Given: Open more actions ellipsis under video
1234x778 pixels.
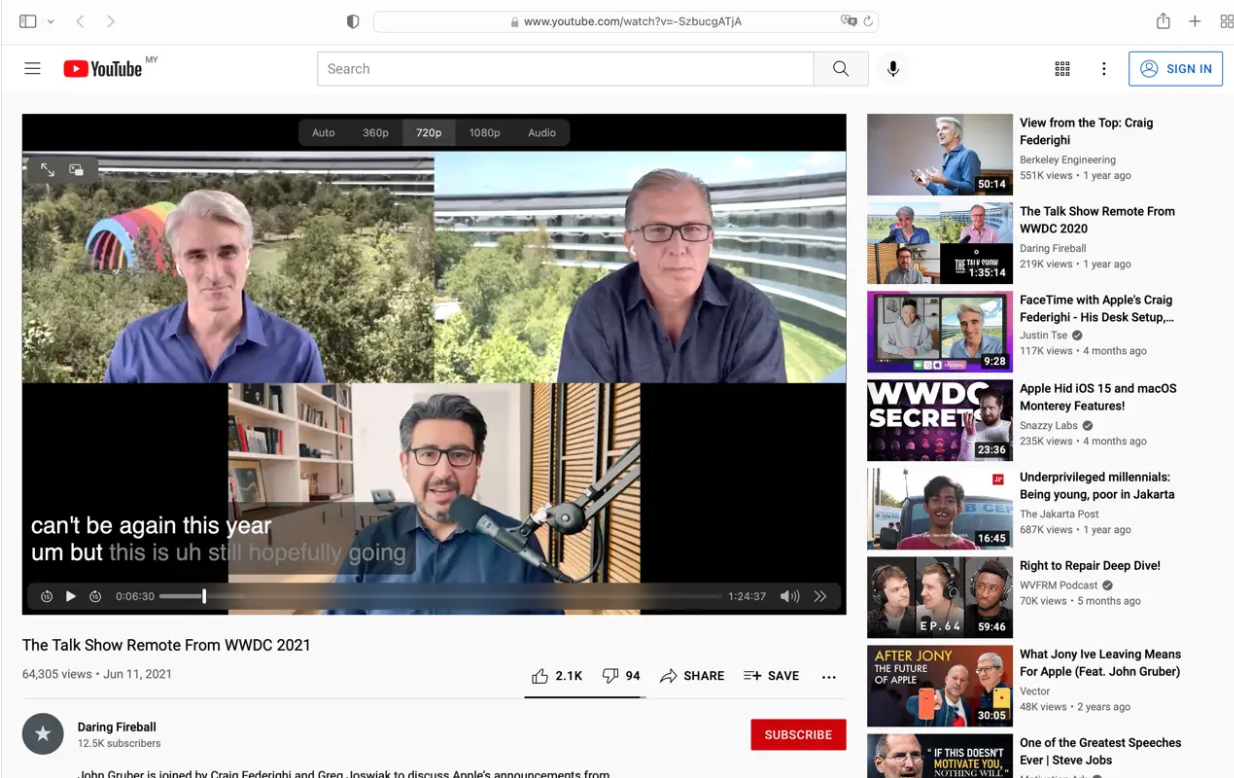Looking at the screenshot, I should coord(829,677).
